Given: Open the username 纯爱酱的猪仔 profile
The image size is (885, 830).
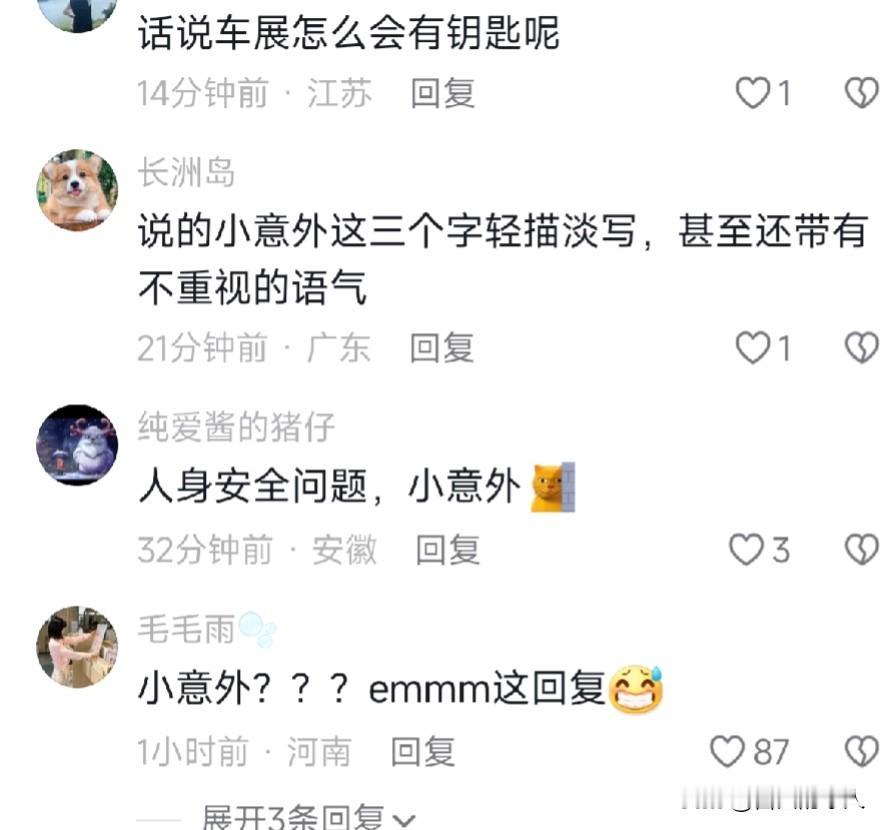Looking at the screenshot, I should 236,427.
